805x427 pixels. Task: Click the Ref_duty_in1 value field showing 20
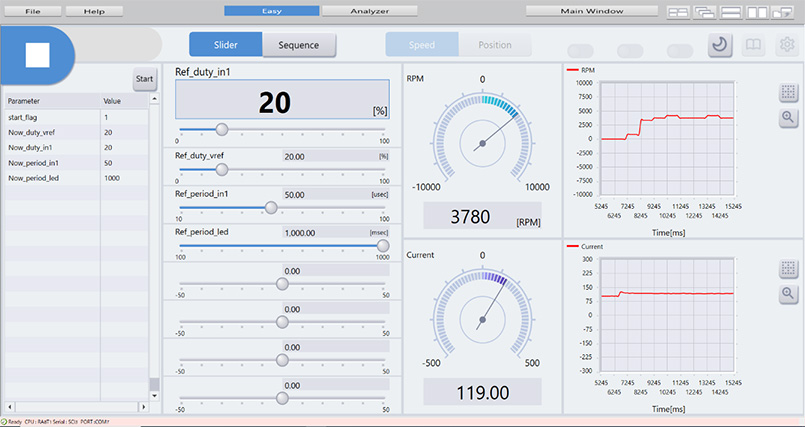point(282,99)
